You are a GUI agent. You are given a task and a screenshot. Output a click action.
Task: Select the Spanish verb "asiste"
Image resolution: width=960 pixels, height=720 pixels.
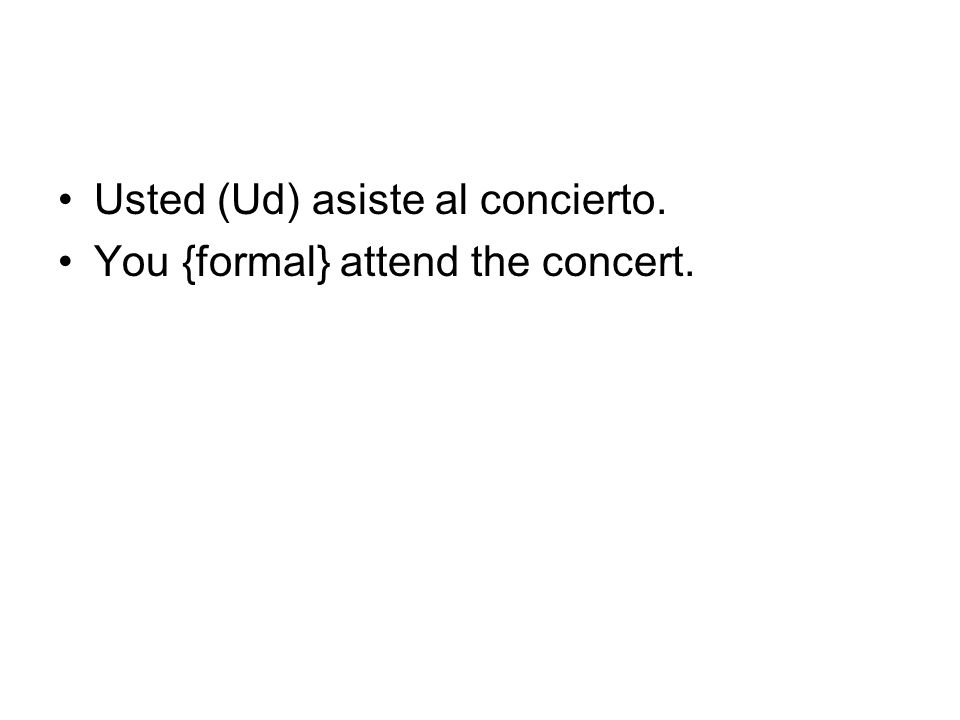click(368, 200)
